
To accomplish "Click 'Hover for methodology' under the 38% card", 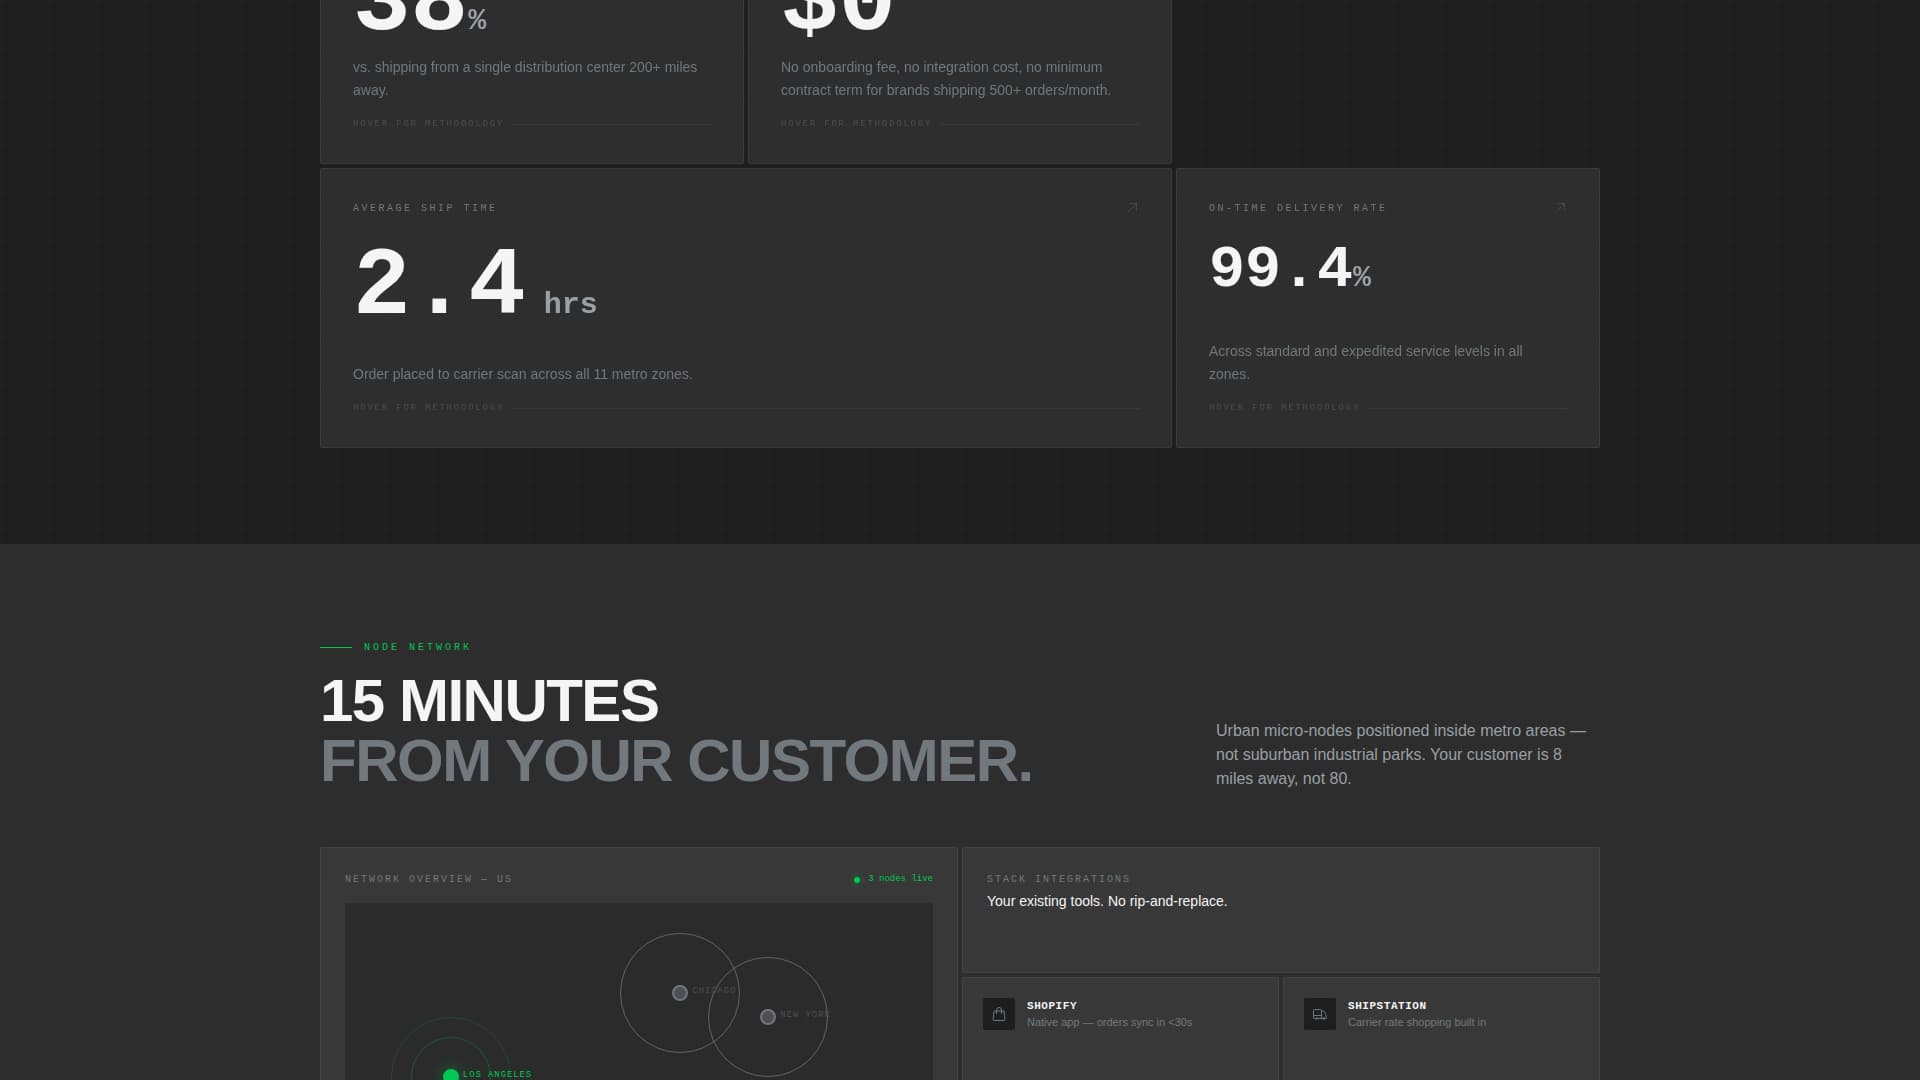I will pos(428,124).
